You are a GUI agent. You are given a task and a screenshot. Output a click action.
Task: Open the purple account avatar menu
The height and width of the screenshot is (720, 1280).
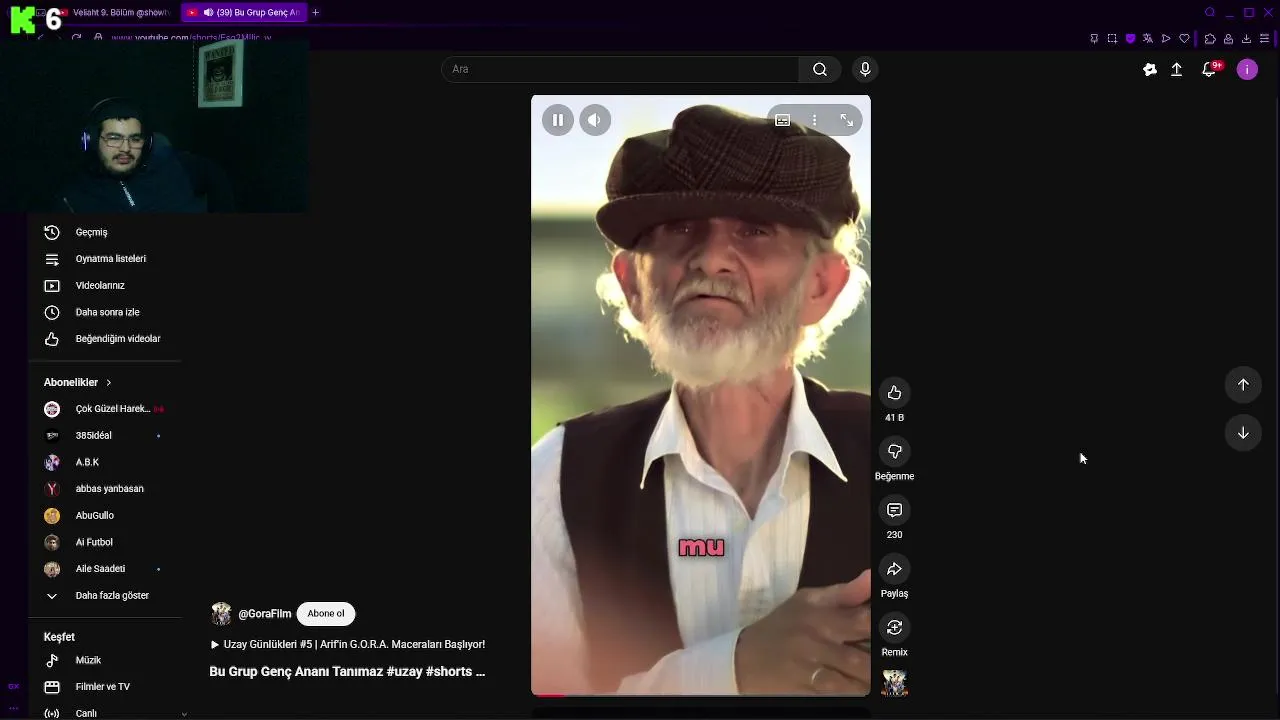pyautogui.click(x=1247, y=69)
